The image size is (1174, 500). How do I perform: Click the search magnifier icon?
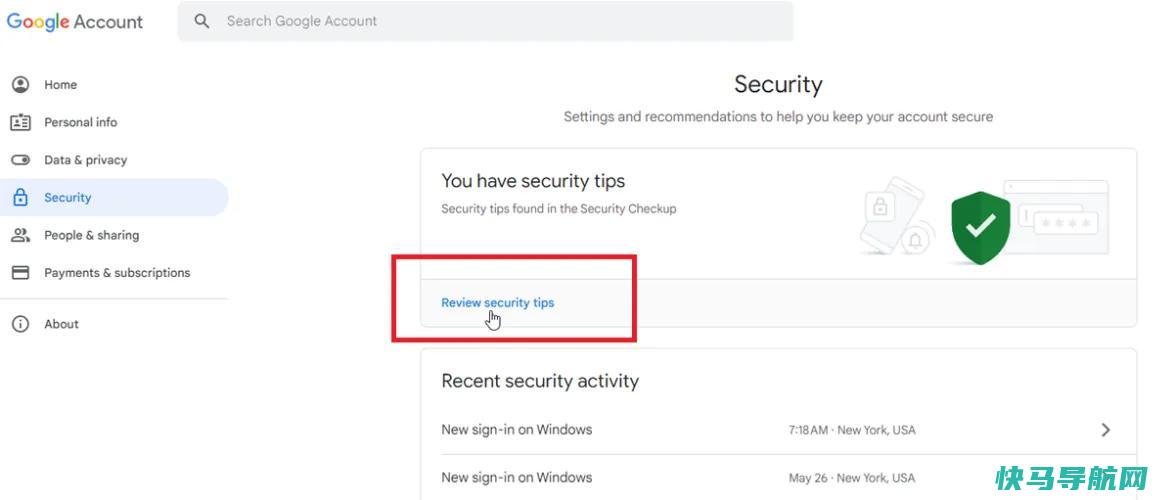point(201,21)
